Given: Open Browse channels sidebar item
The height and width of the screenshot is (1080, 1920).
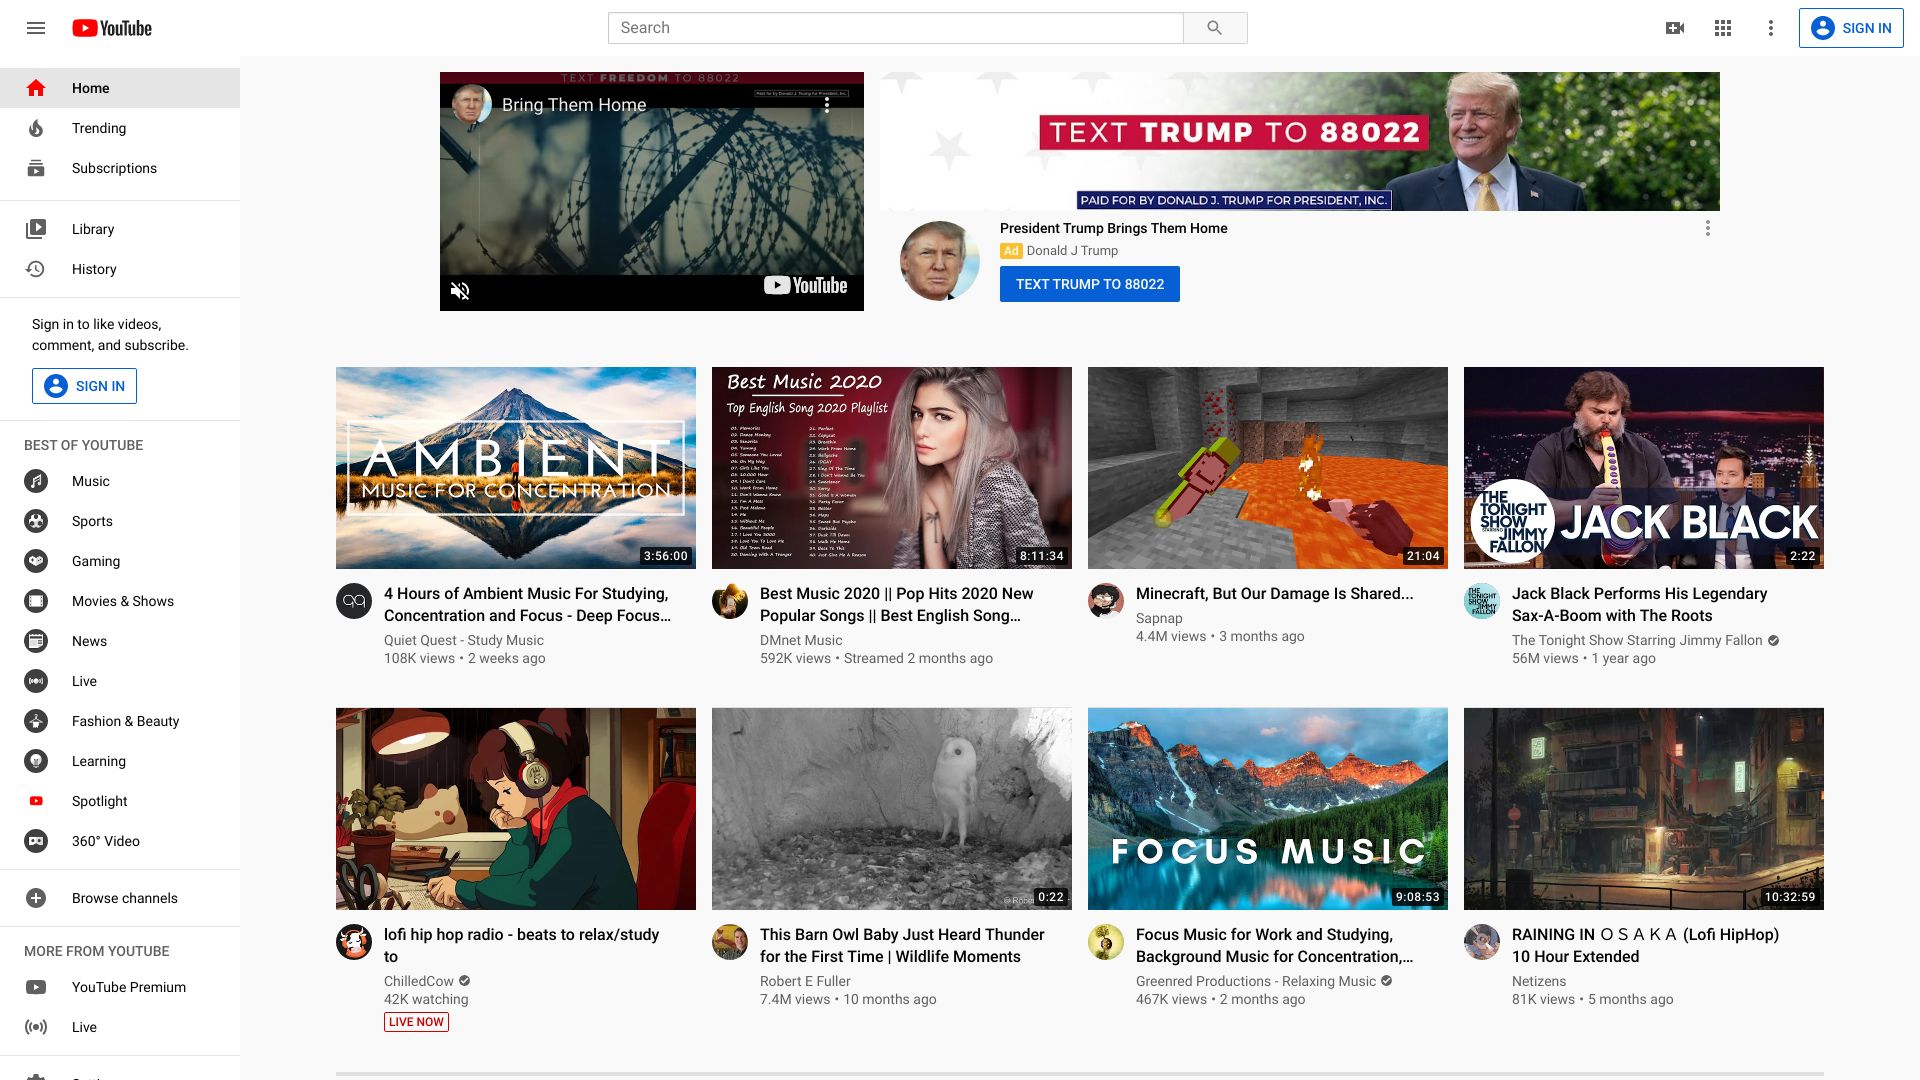Looking at the screenshot, I should 120,898.
